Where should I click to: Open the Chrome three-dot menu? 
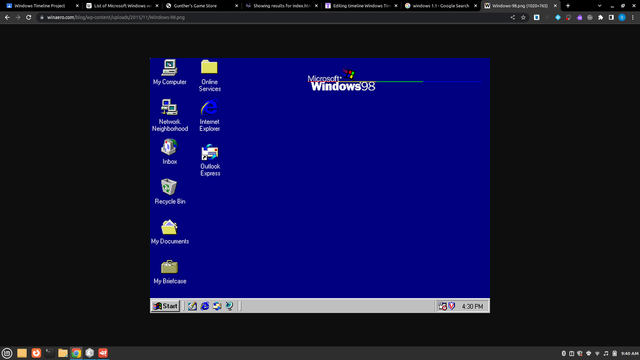pos(633,18)
